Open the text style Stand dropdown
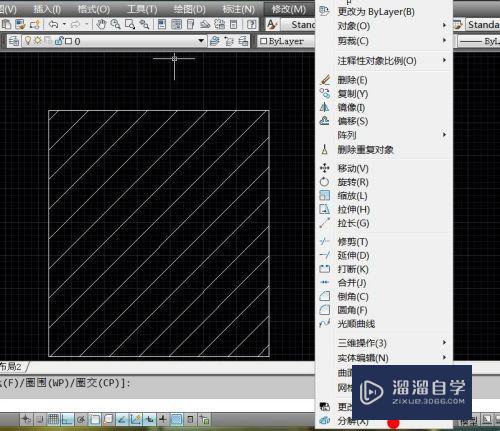This screenshot has height=431, width=500. (x=298, y=24)
